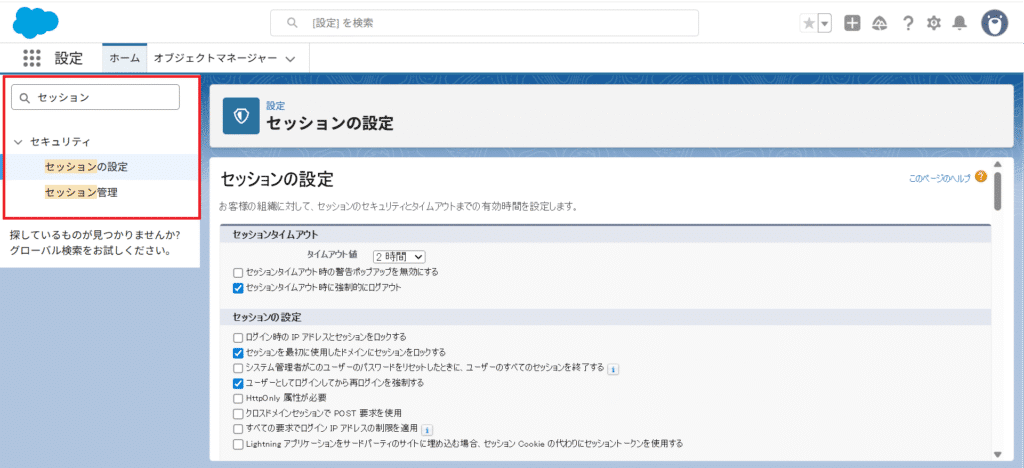Open the このページのヘルプ link
This screenshot has width=1024, height=468.
939,178
